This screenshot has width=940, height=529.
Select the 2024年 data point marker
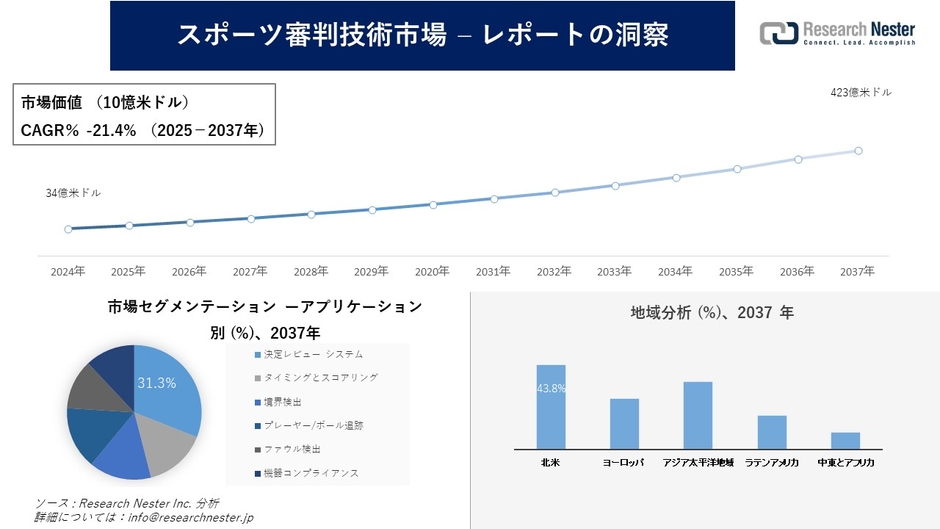(x=68, y=229)
